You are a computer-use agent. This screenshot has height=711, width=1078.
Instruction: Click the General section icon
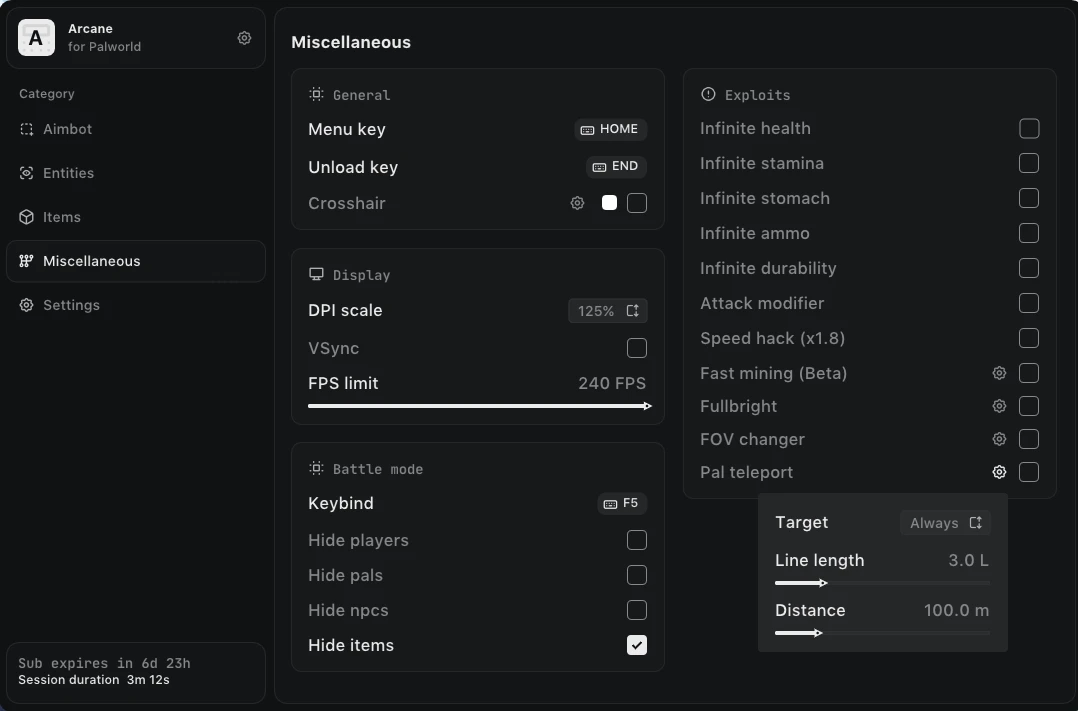point(316,94)
